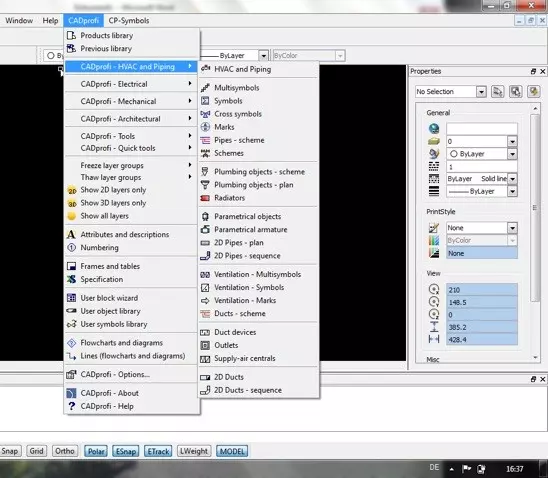The image size is (548, 478).
Task: Choose Cross symbols command
Action: click(x=238, y=114)
